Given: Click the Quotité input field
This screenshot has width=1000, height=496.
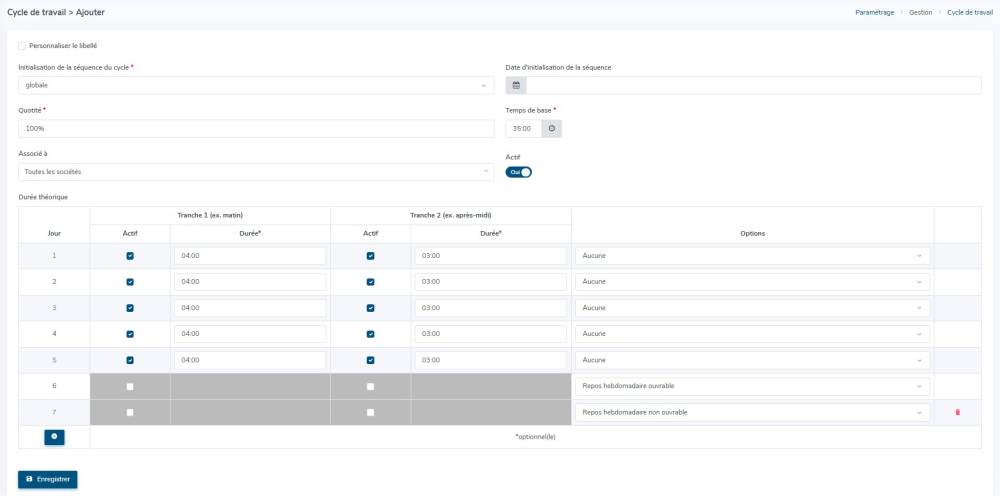Looking at the screenshot, I should pyautogui.click(x=255, y=129).
